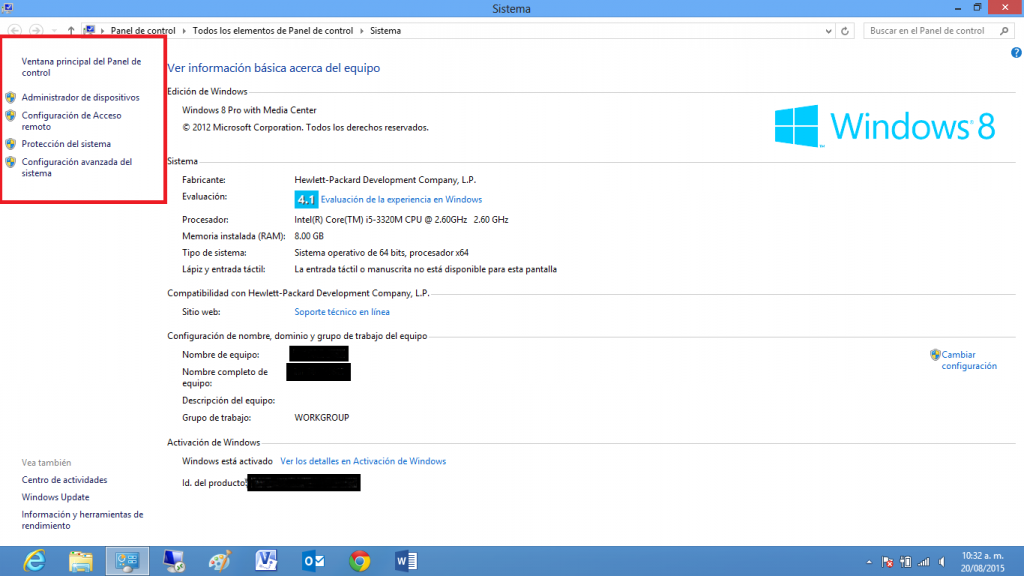Image resolution: width=1024 pixels, height=576 pixels.
Task: Click the heading Ver información básica acerca del equipo
Action: (x=274, y=68)
